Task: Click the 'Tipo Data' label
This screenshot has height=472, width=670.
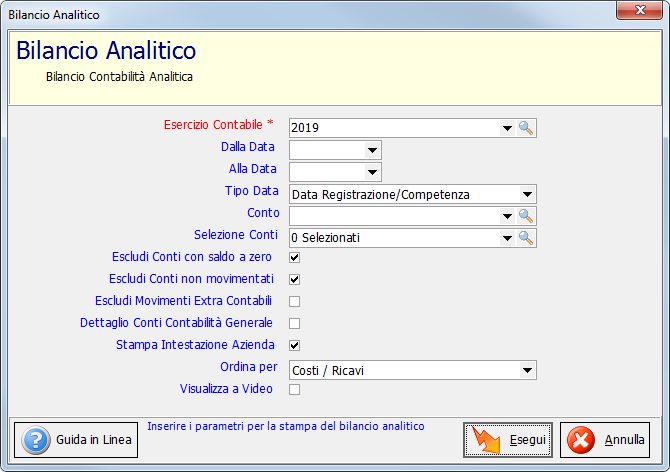Action: pos(252,191)
